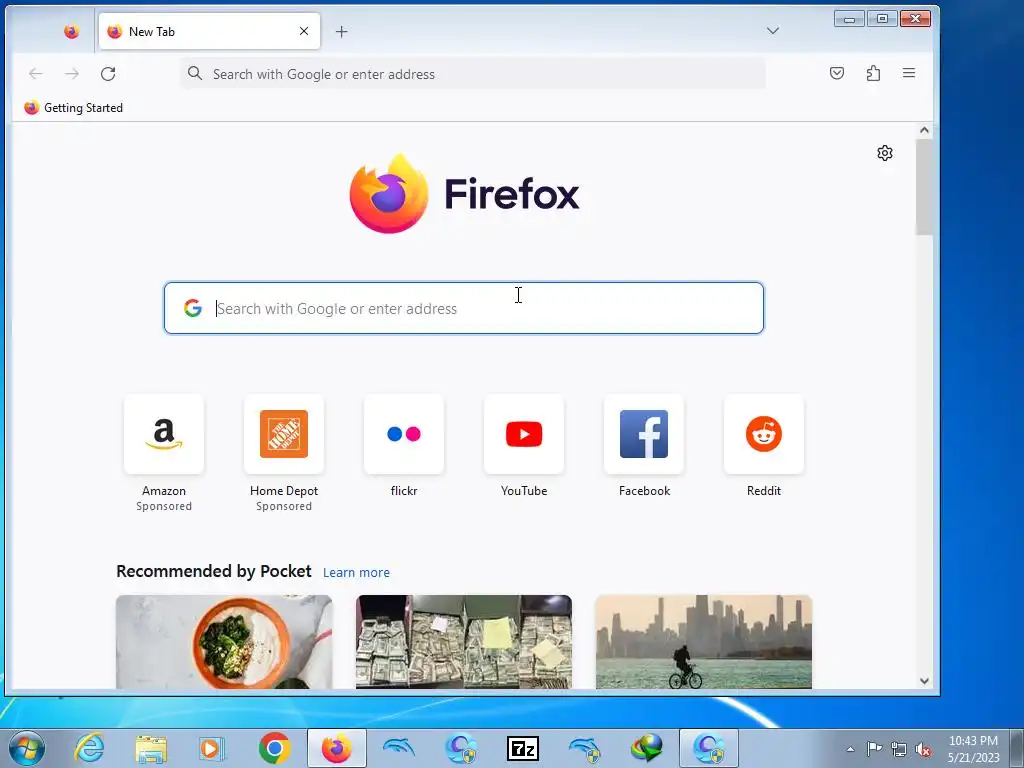The image size is (1024, 768).
Task: Open the cyclist skyline Pocket story
Action: click(703, 642)
